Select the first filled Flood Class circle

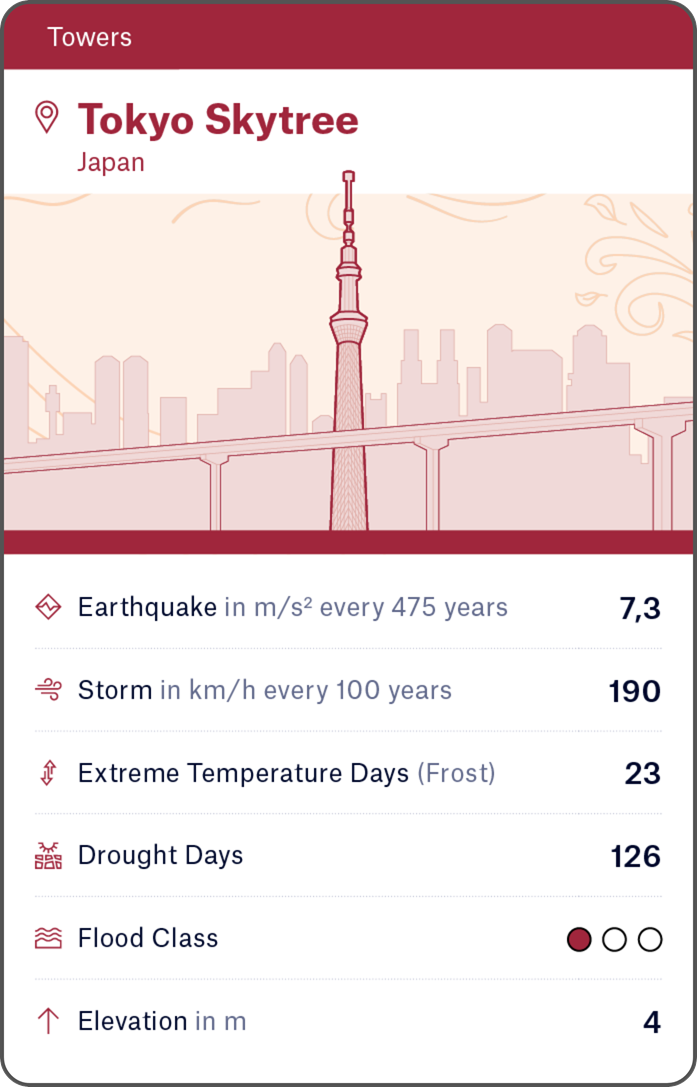[x=579, y=939]
